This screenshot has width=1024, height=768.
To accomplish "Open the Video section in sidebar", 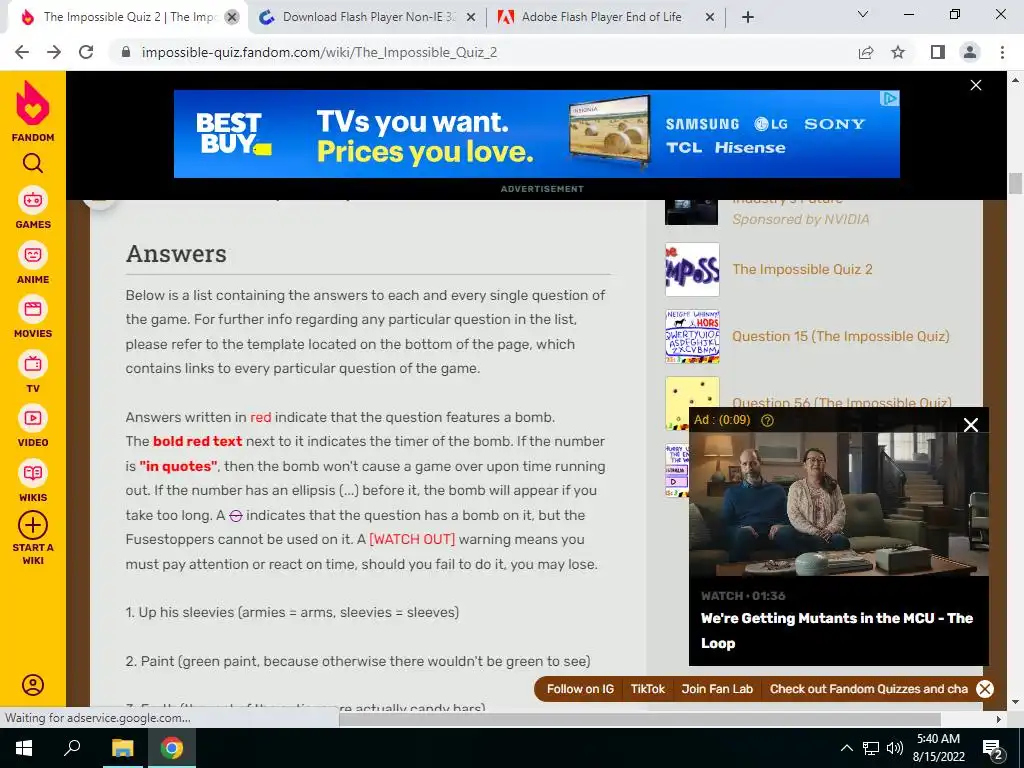I will 33,426.
